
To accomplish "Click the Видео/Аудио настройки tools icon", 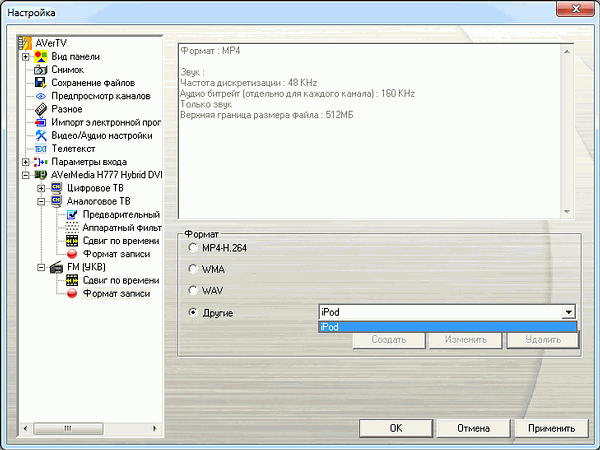I will click(x=41, y=135).
